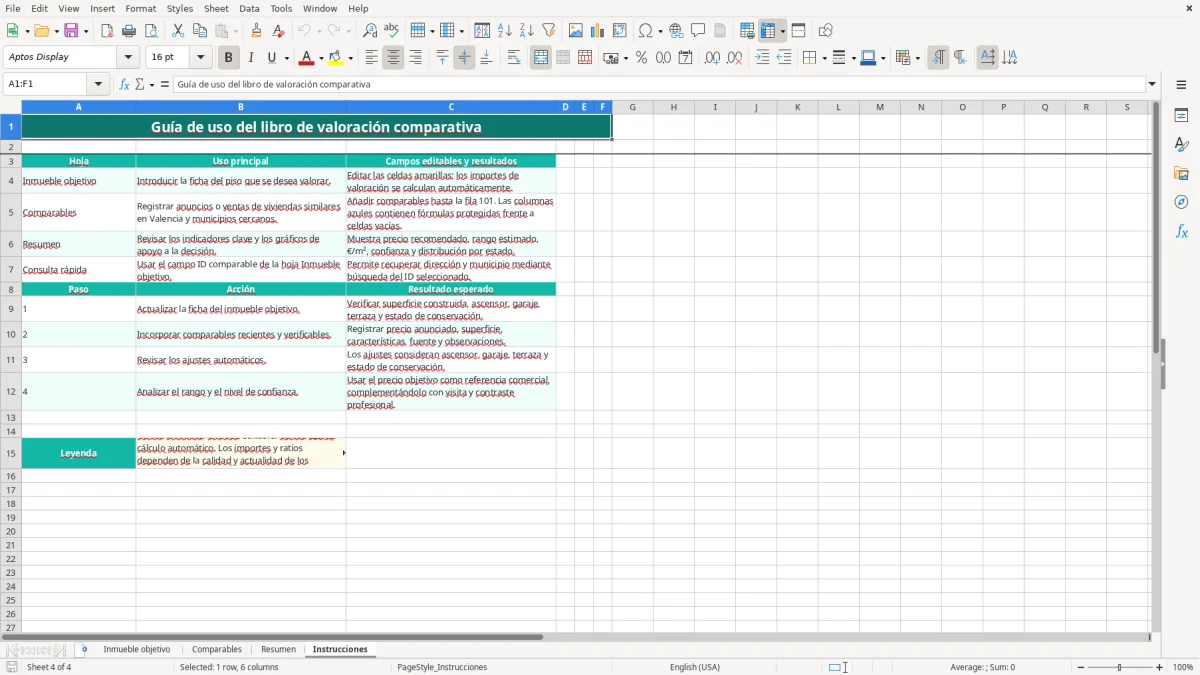Click the zoom in plus button
Viewport: 1200px width, 675px height.
1160,667
